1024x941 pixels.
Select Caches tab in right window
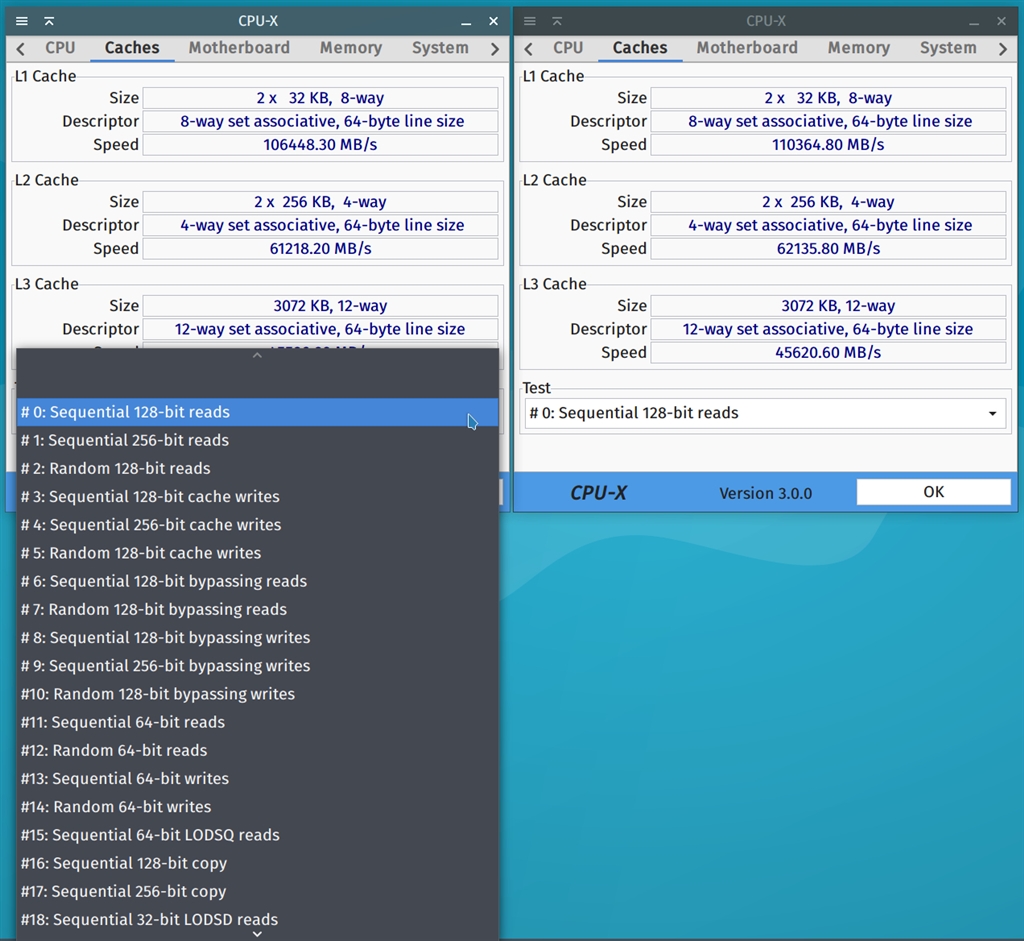click(640, 48)
